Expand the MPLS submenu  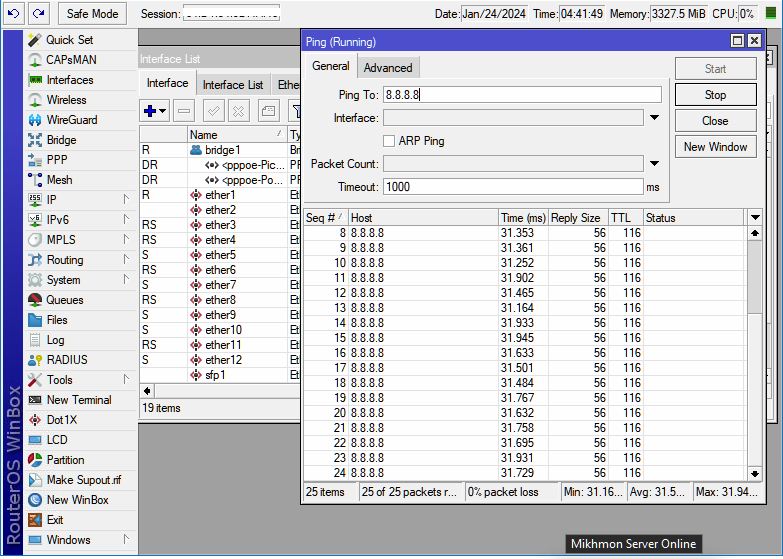[x=126, y=239]
